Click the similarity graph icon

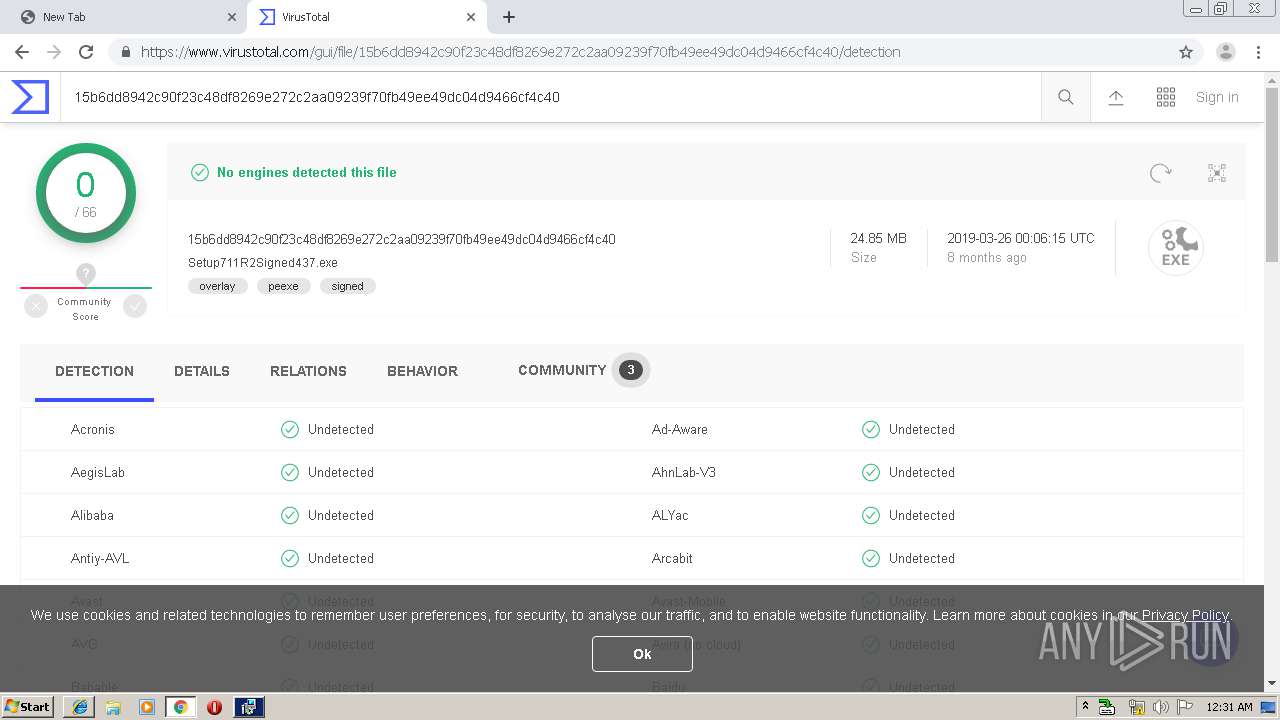[1217, 173]
